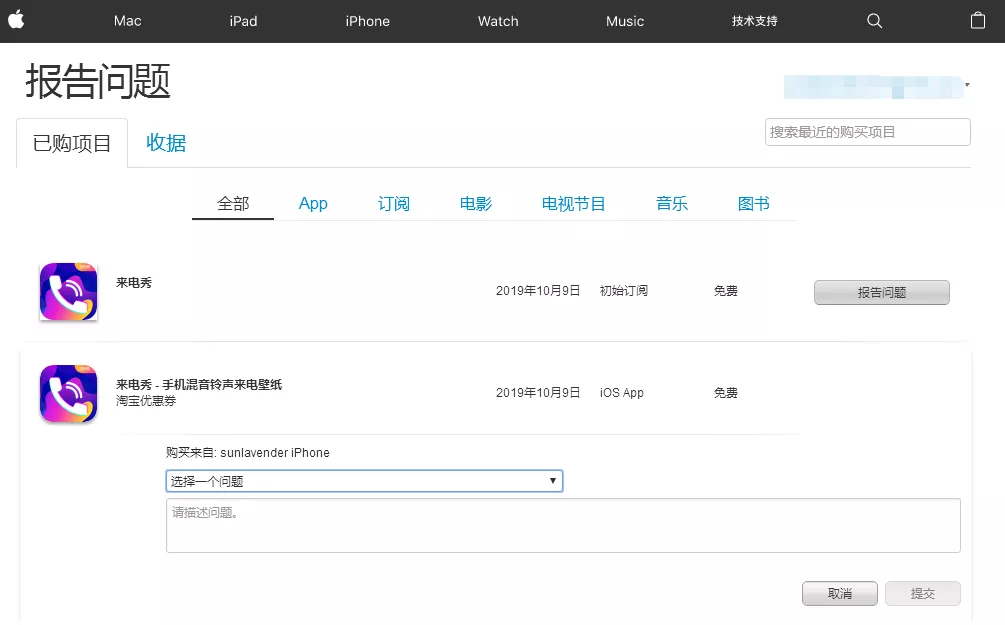Click the 提交 button
This screenshot has height=625, width=1005.
pyautogui.click(x=923, y=594)
